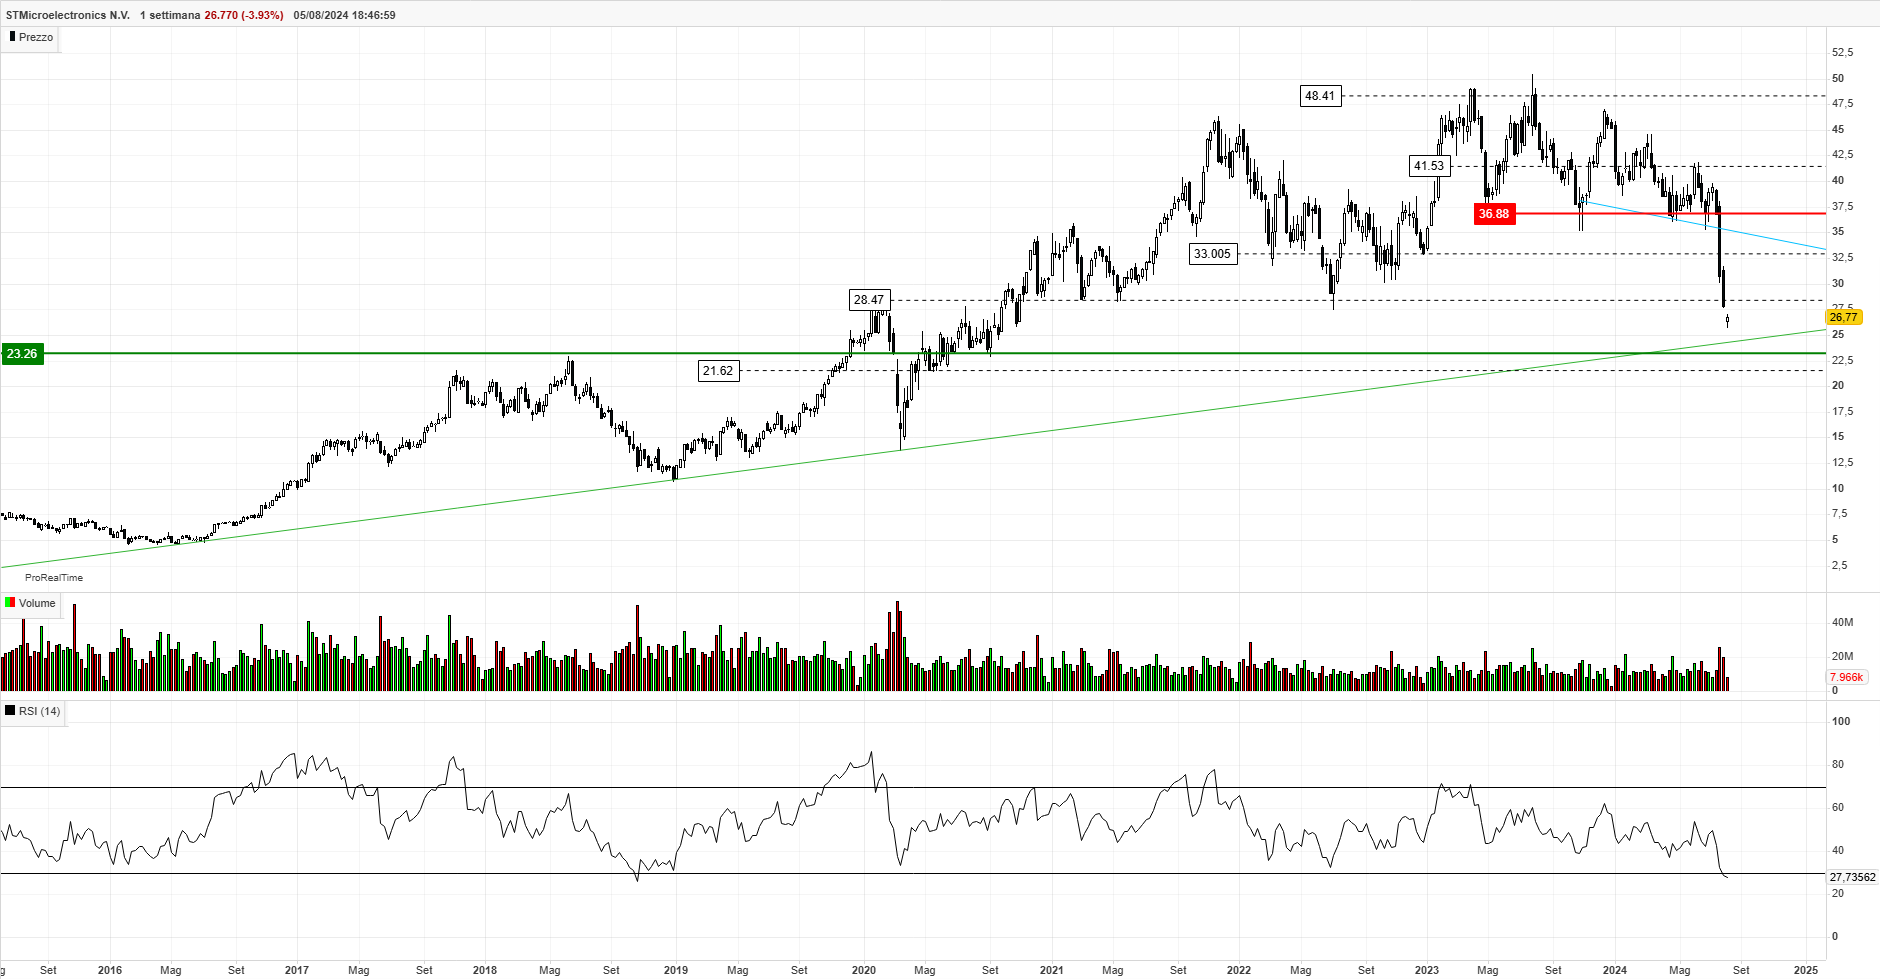Click the red-green Volume legend icon

10,603
